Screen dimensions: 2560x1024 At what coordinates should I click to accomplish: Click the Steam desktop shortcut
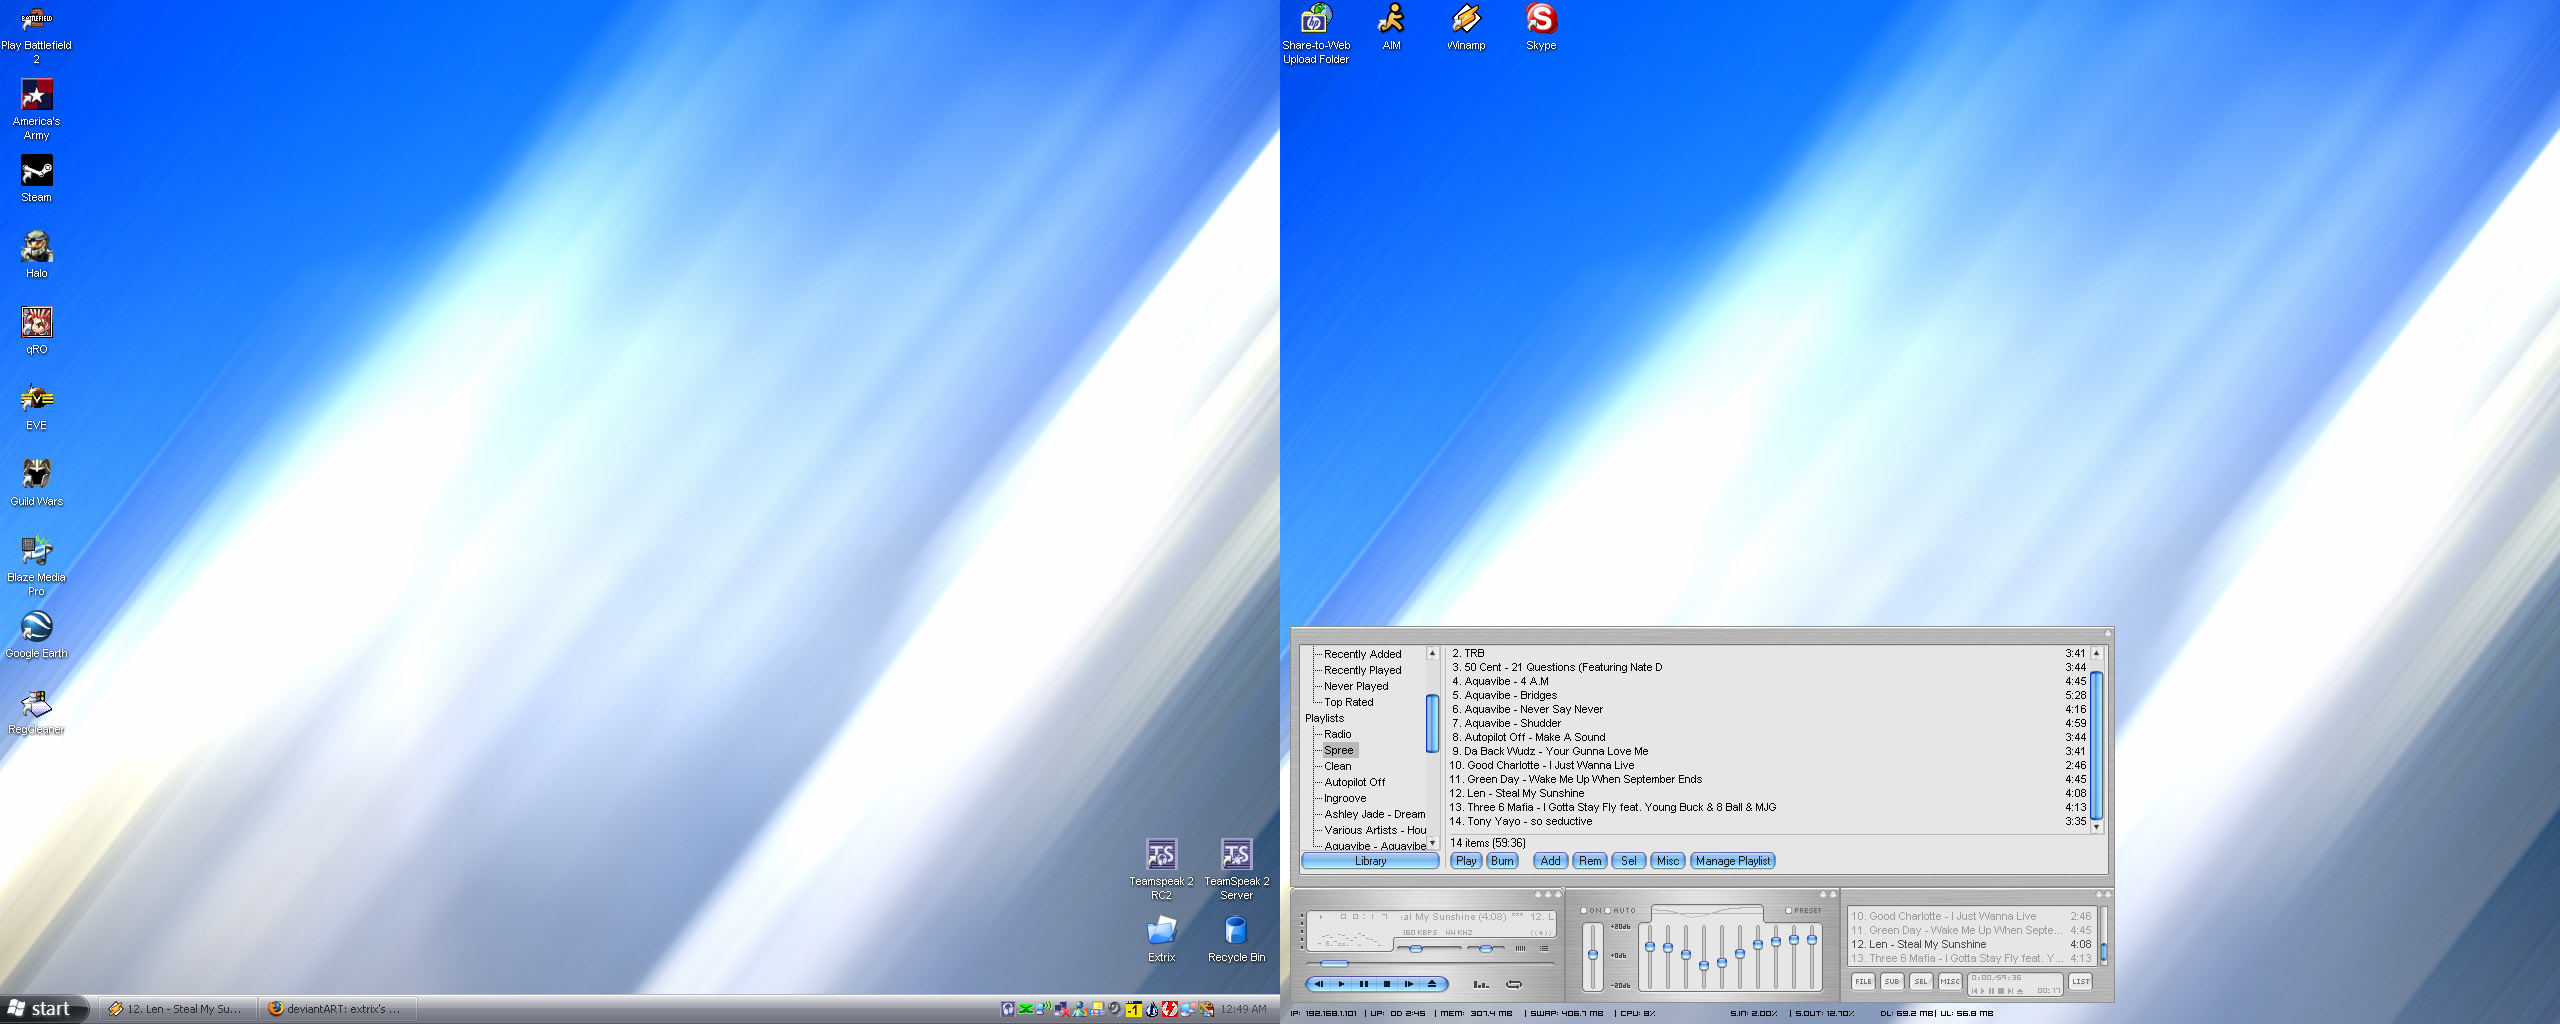[x=36, y=180]
